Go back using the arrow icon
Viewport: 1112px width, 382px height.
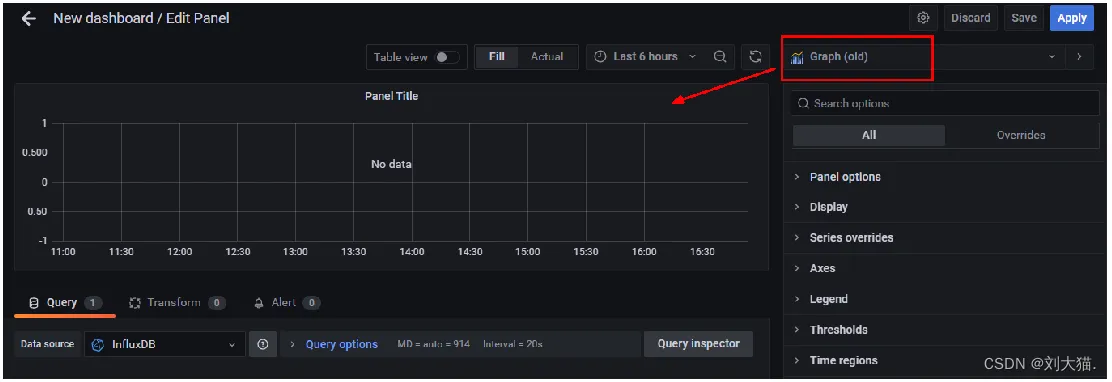(x=28, y=18)
